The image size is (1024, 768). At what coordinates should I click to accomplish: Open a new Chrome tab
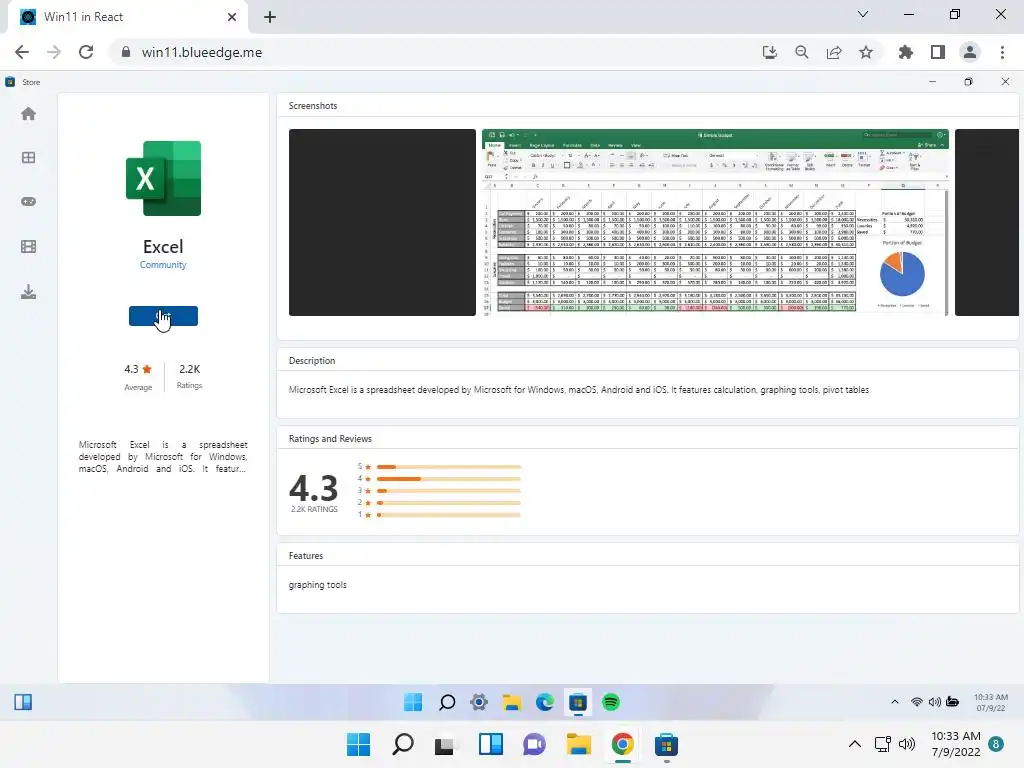(x=270, y=17)
